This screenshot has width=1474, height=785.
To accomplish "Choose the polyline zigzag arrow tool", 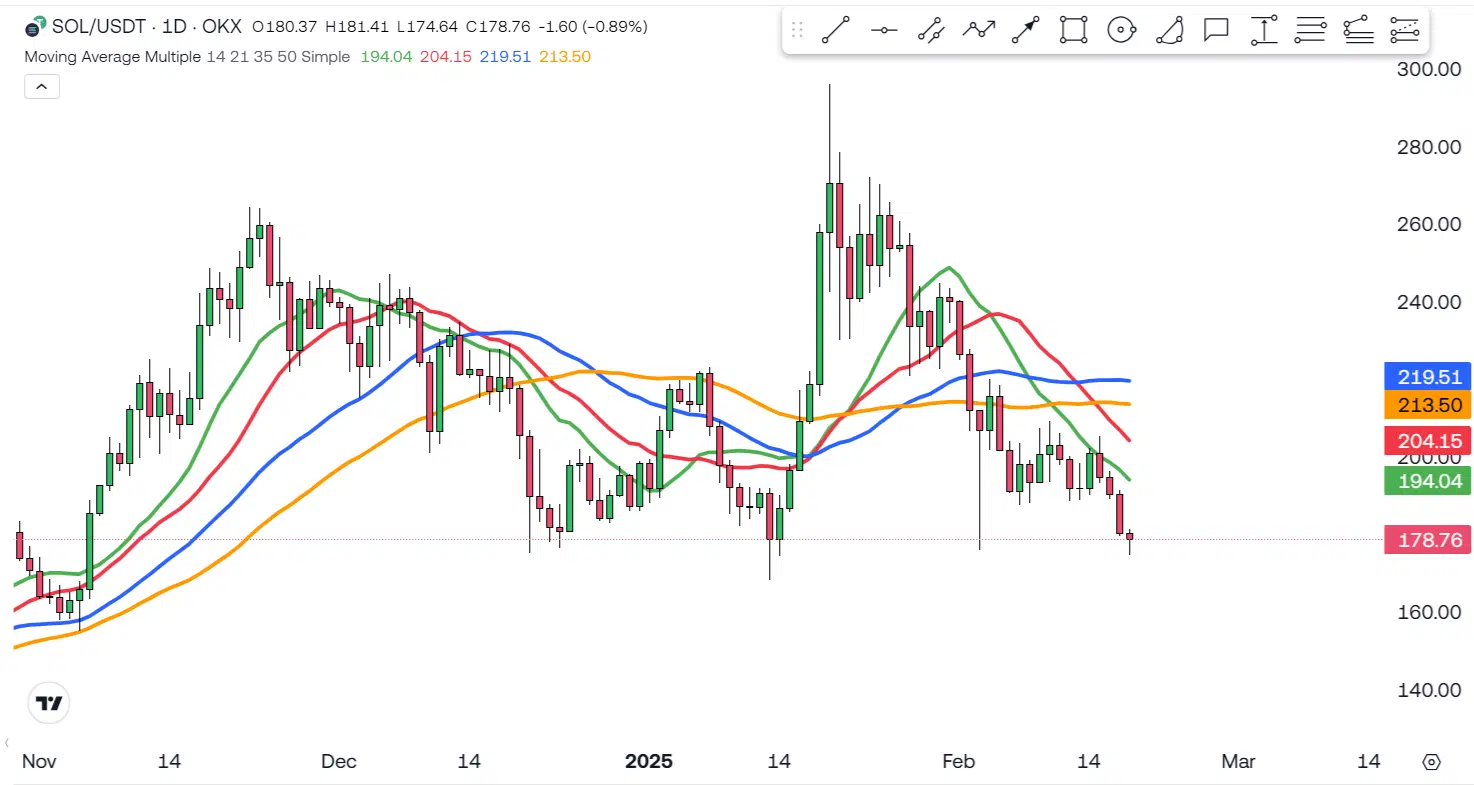I will coord(979,30).
